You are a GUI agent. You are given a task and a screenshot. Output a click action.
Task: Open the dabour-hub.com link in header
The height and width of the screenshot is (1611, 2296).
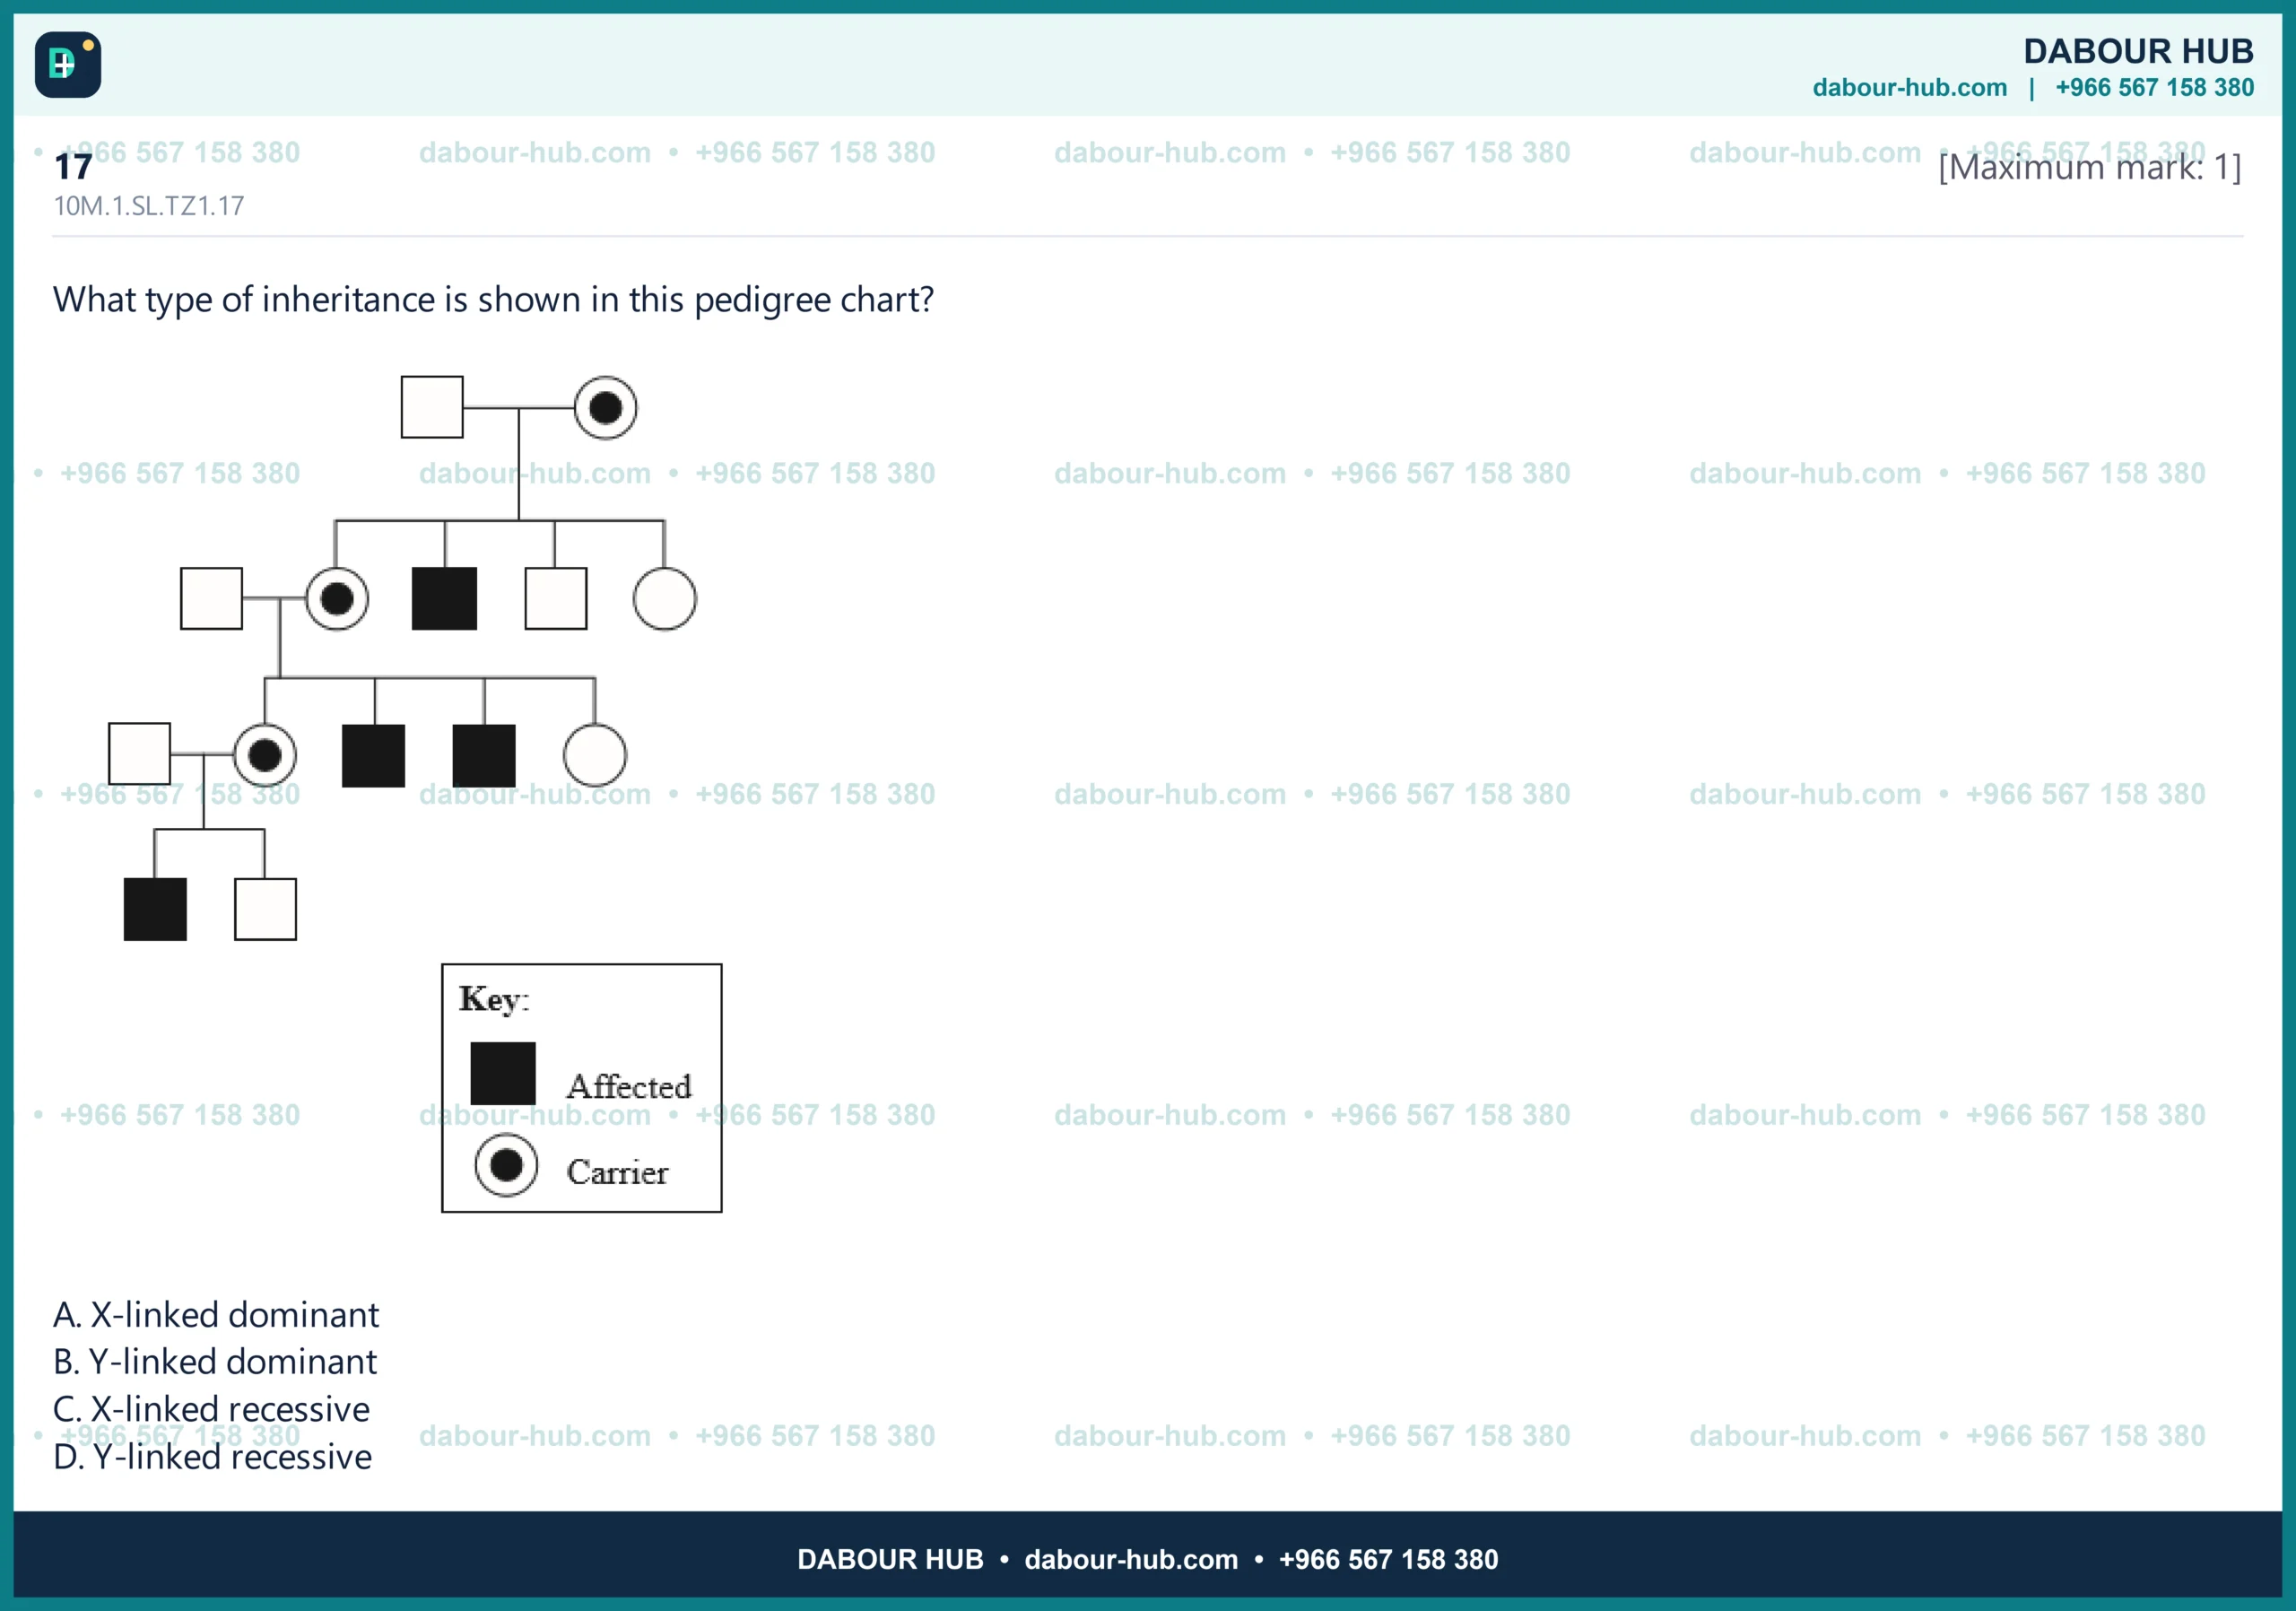tap(1909, 88)
